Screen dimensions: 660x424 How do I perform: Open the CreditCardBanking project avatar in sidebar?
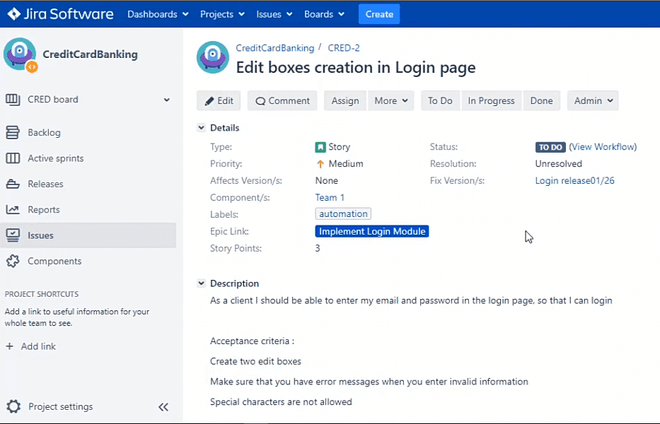20,55
